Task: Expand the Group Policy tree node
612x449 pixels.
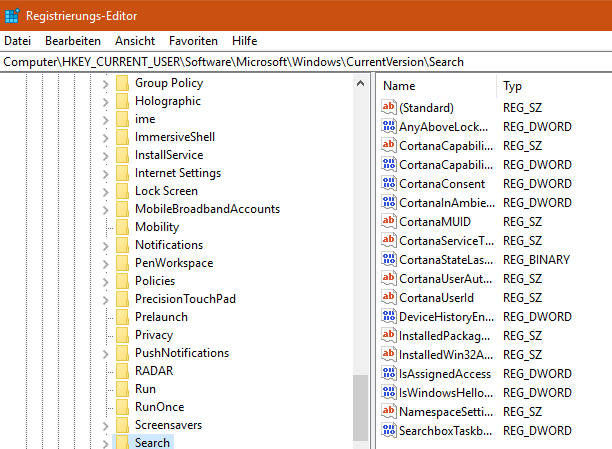Action: [106, 83]
